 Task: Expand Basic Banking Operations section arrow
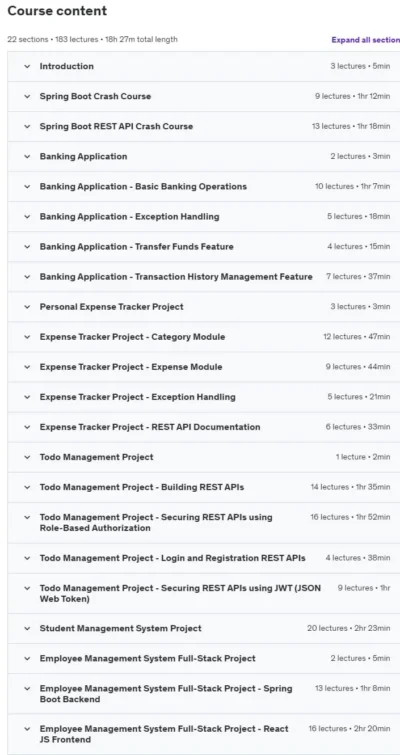tap(27, 187)
